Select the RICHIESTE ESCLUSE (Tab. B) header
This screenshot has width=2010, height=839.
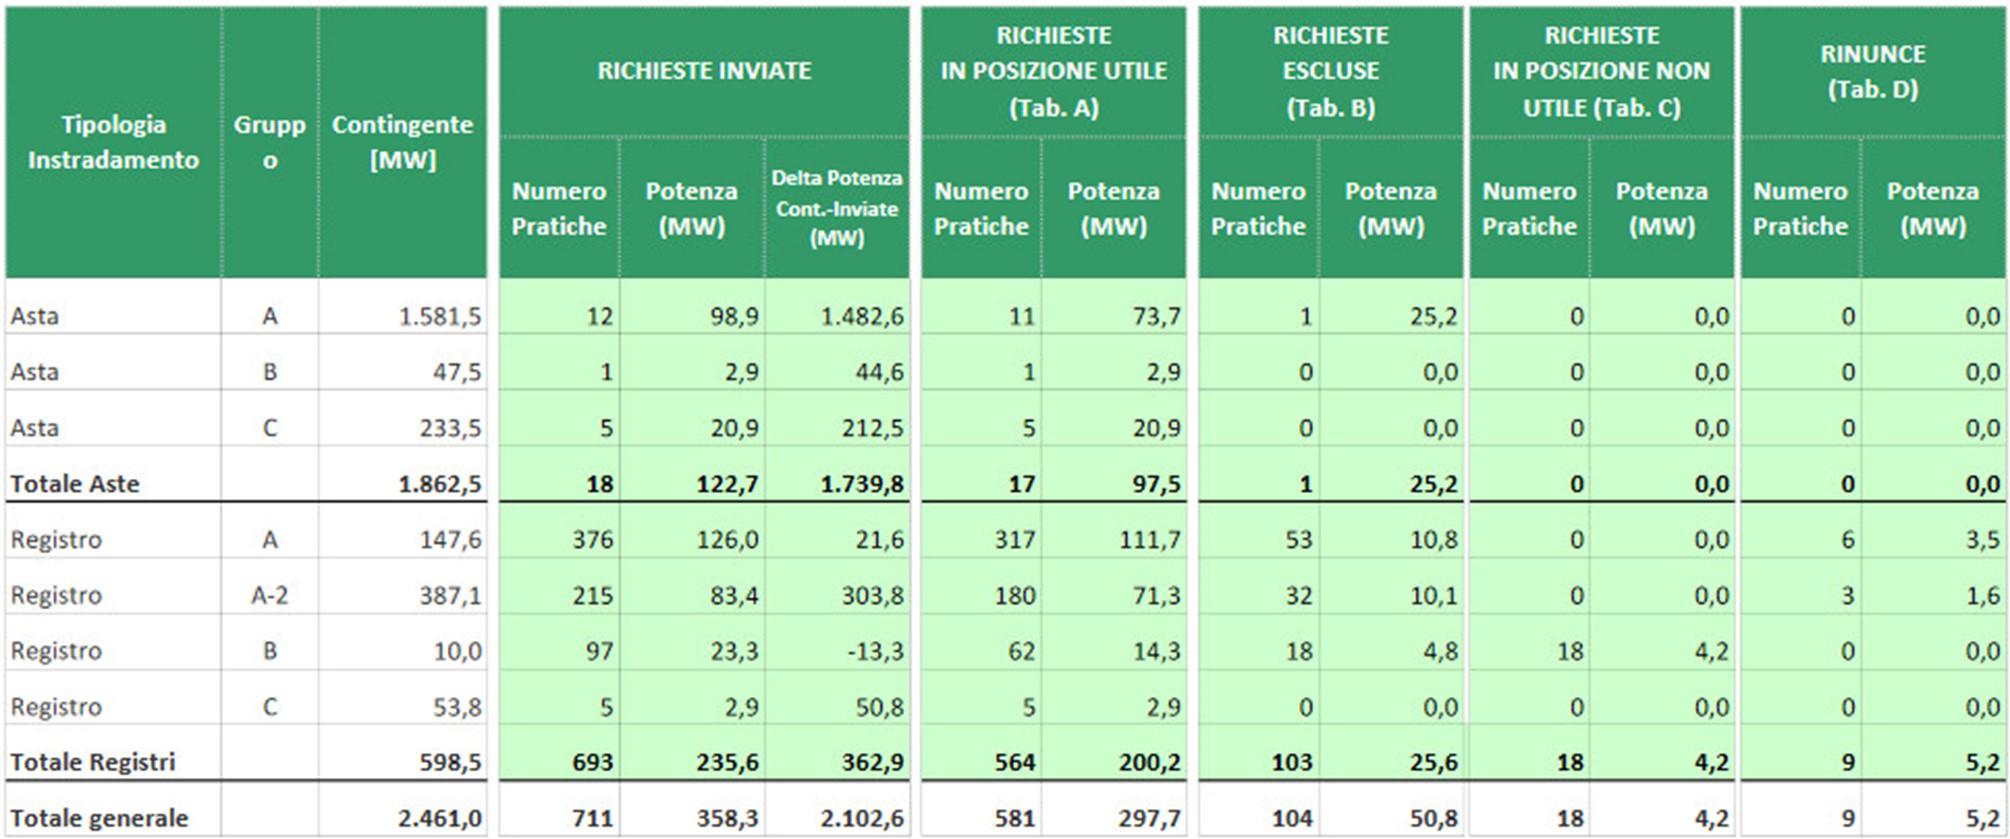click(x=1330, y=71)
